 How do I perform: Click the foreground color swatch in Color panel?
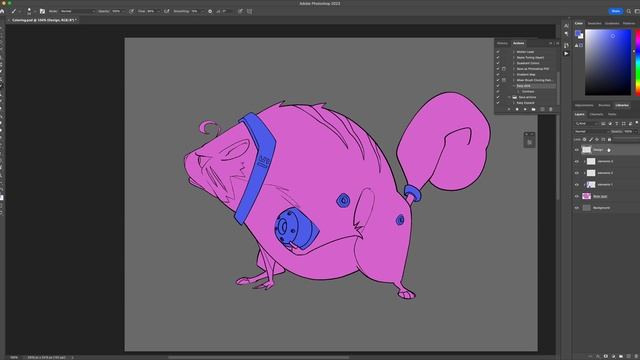[578, 33]
